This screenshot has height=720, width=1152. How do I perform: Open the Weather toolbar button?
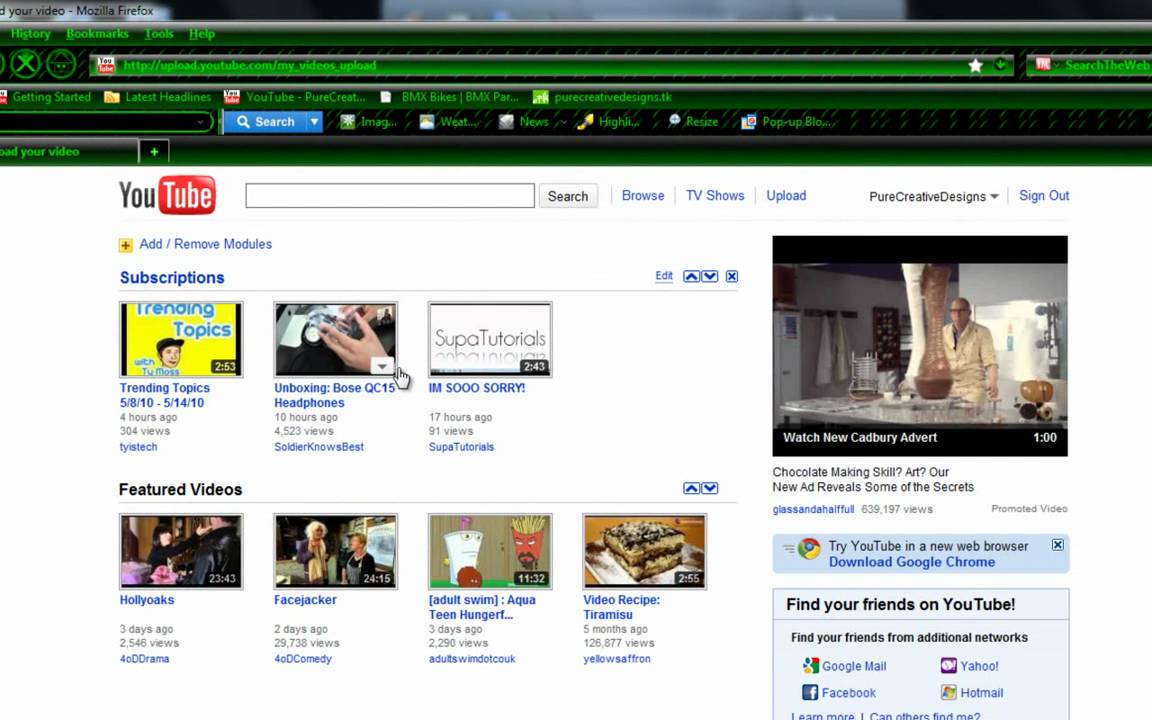pos(447,122)
